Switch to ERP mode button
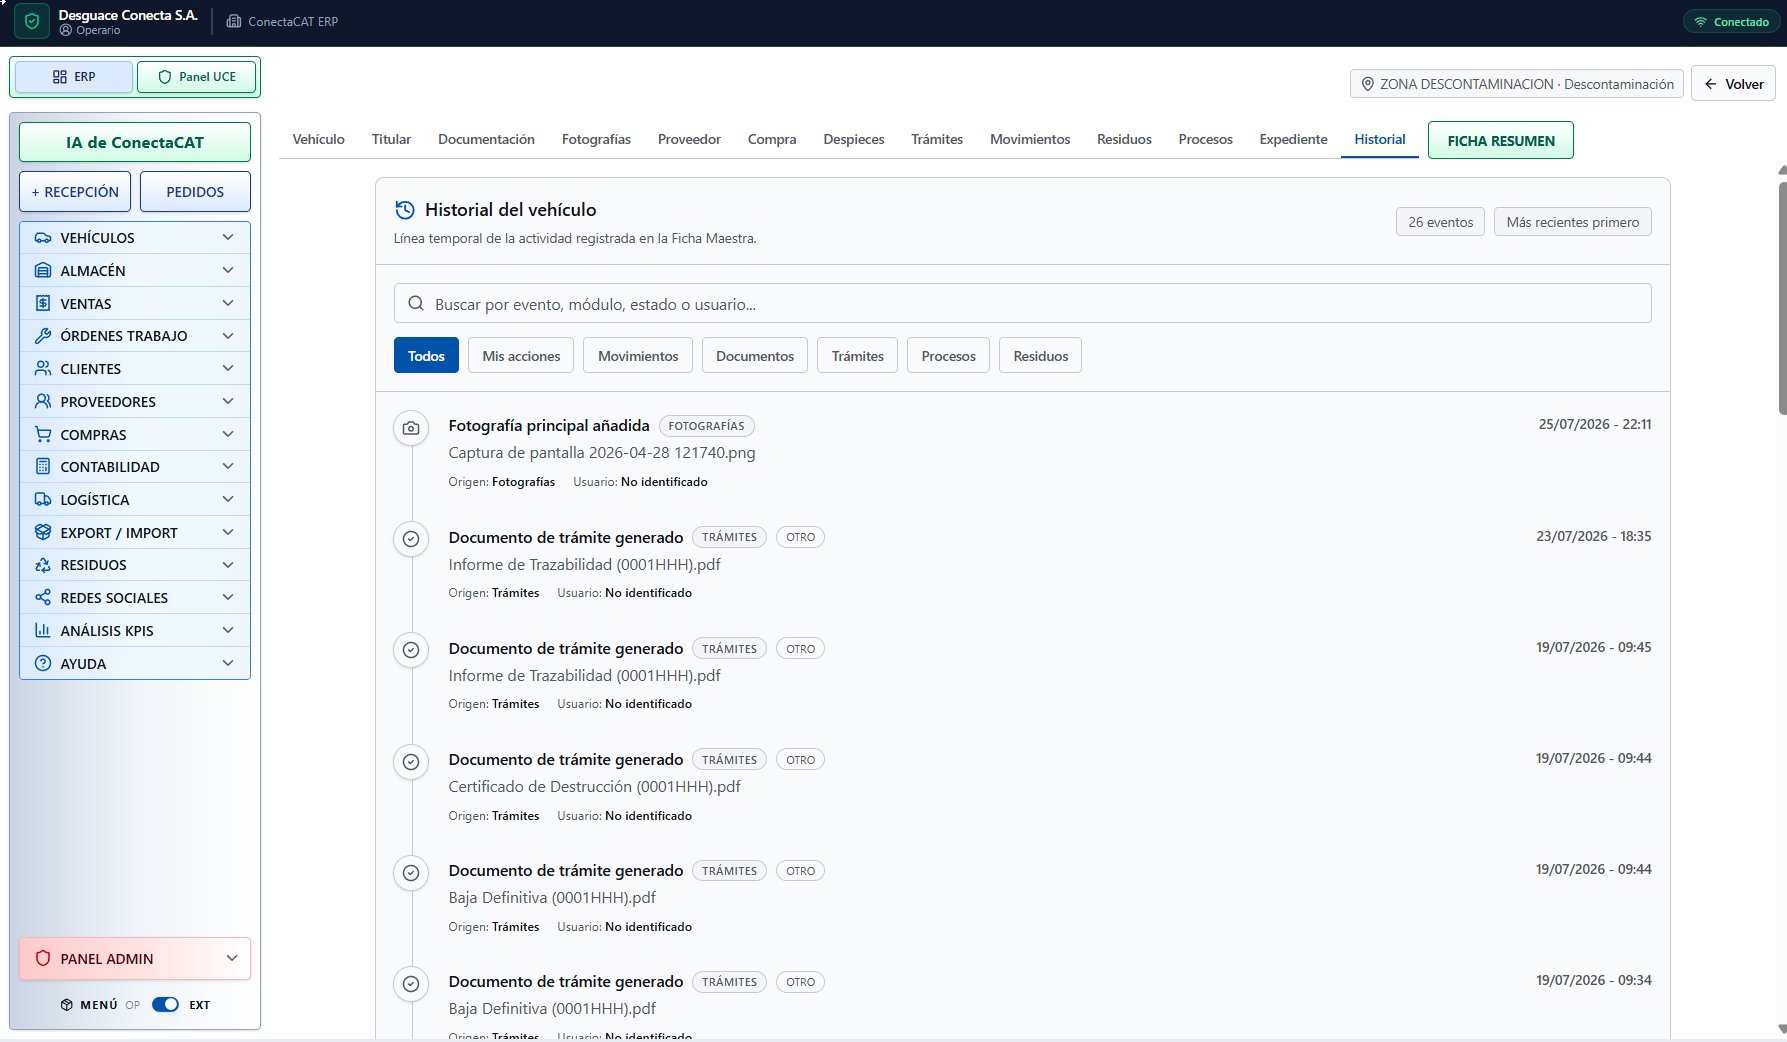This screenshot has width=1787, height=1042. (x=74, y=77)
